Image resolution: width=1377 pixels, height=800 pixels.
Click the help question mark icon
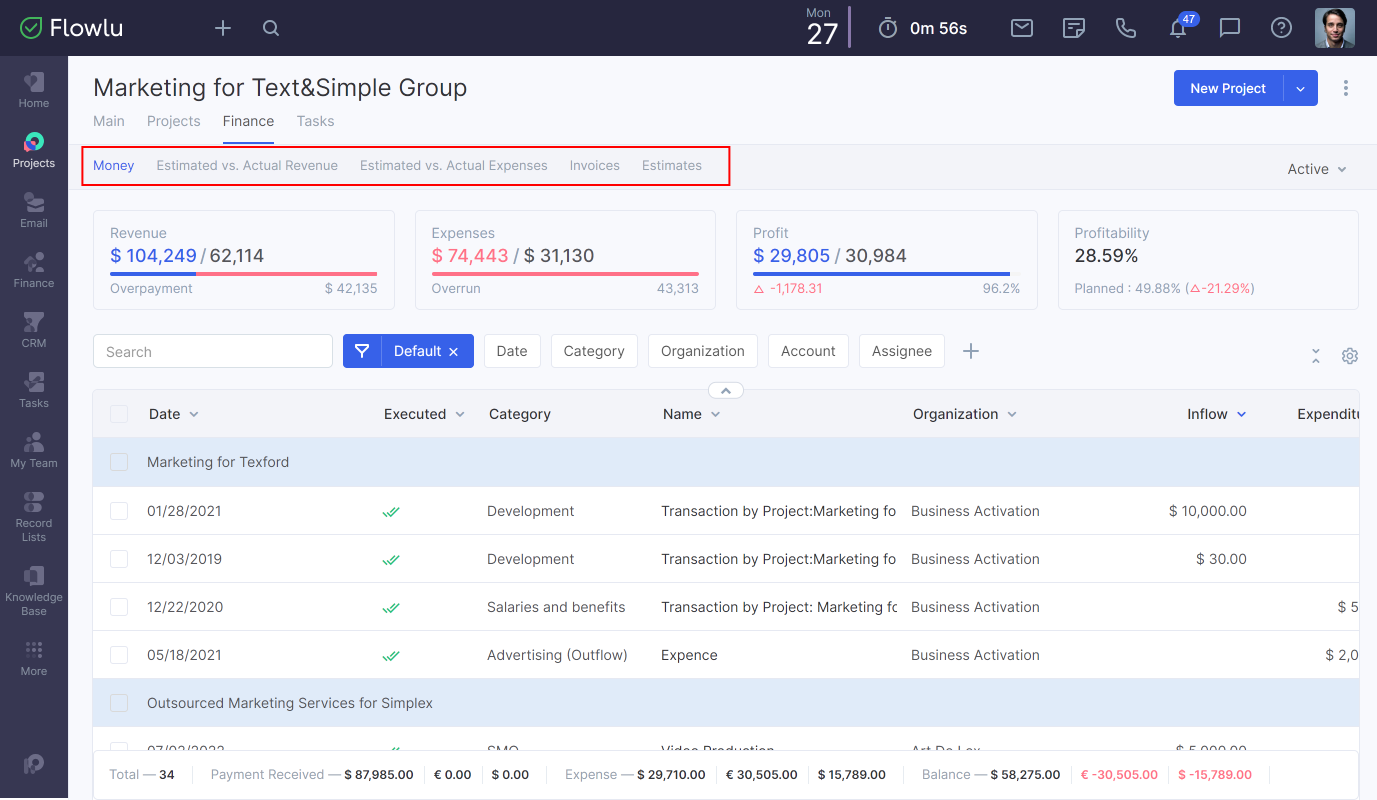point(1282,28)
